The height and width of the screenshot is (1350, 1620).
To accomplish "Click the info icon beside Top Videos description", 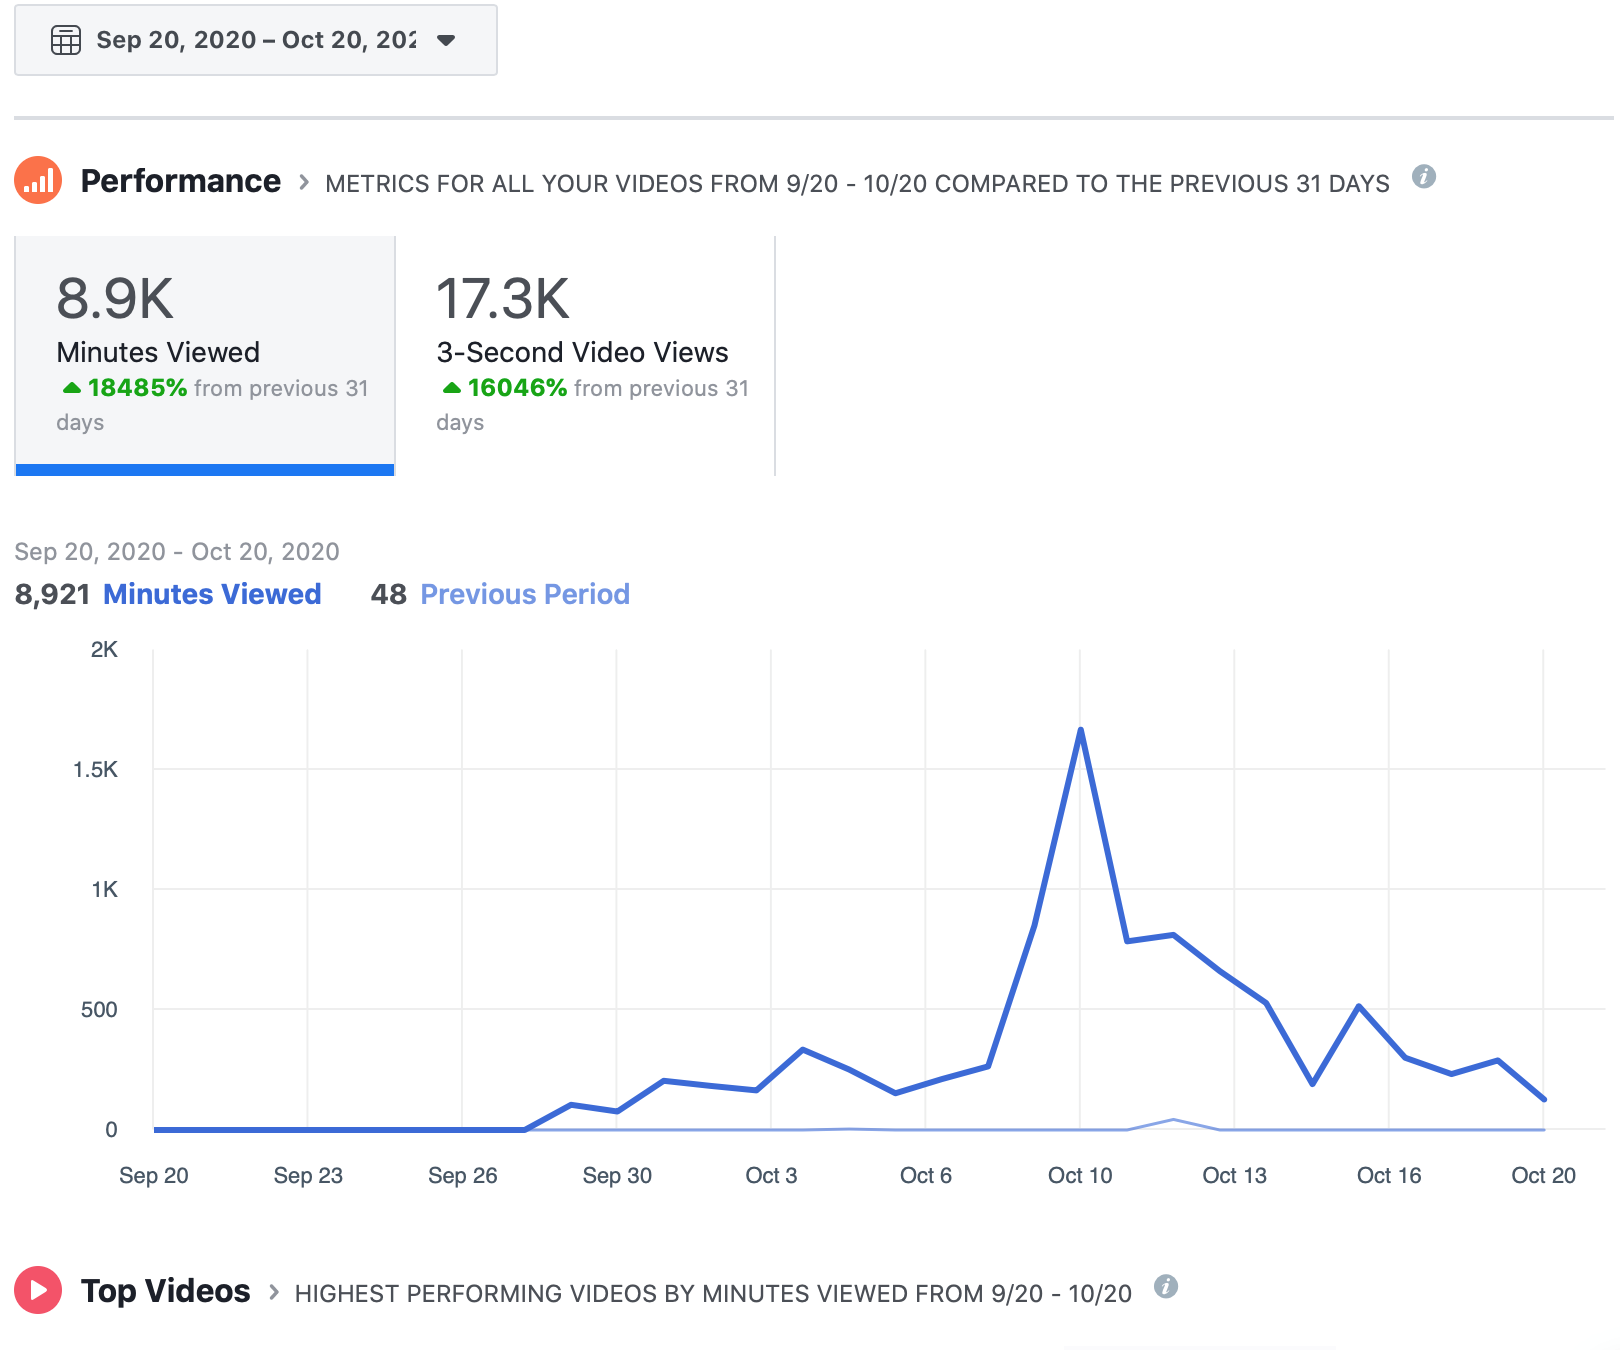I will pos(1165,1286).
